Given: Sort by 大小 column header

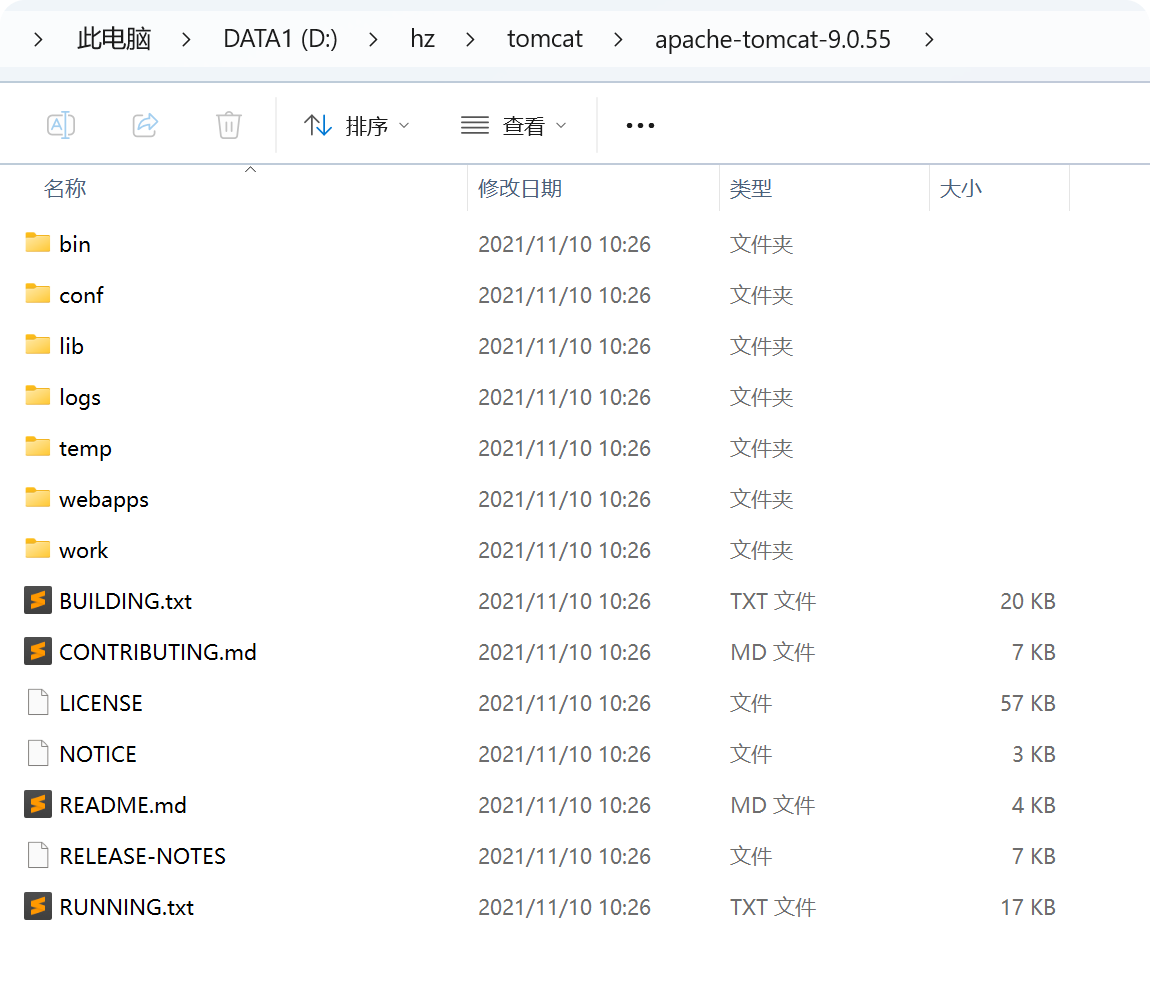Looking at the screenshot, I should pyautogui.click(x=961, y=189).
